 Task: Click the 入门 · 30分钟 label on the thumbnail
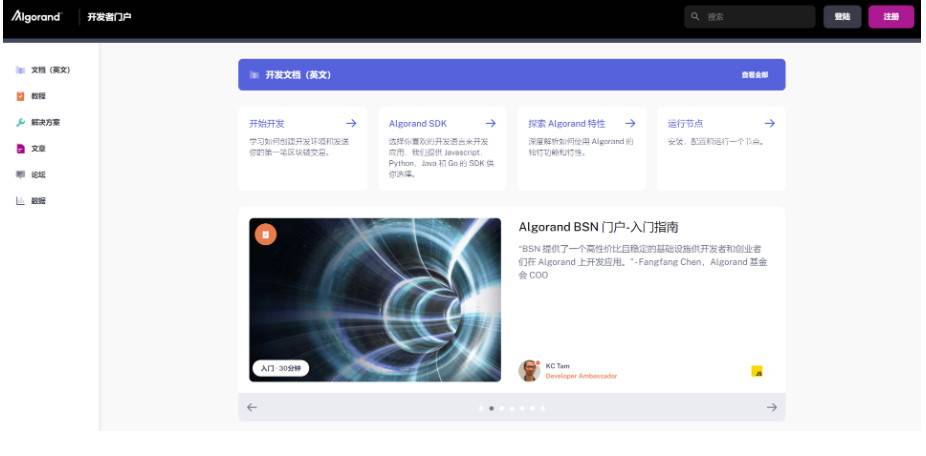[281, 368]
